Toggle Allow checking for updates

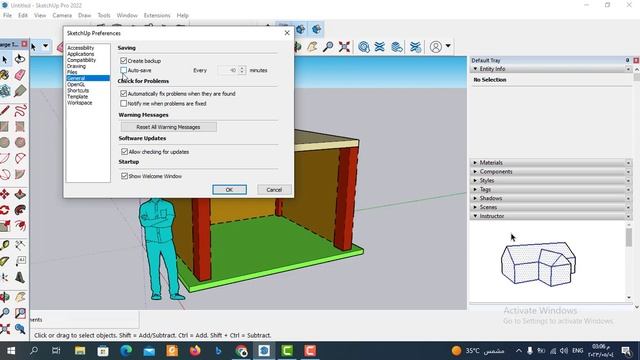click(x=124, y=151)
